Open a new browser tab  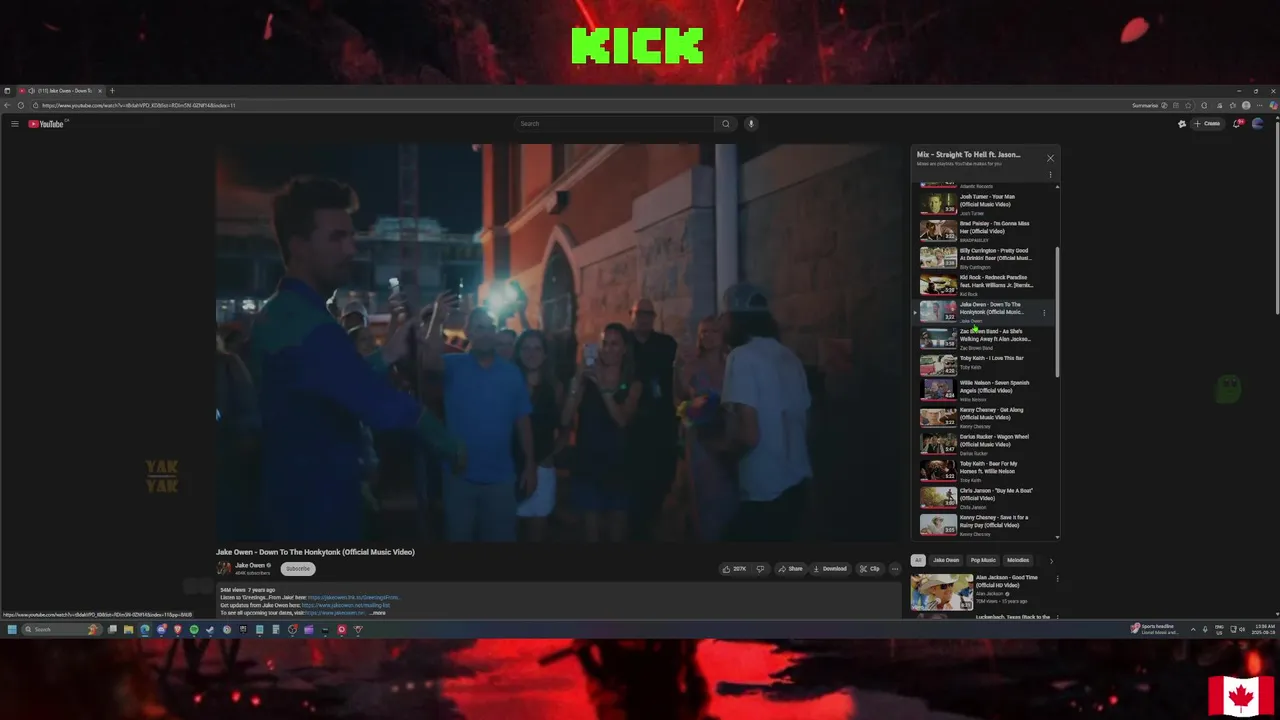[x=112, y=91]
